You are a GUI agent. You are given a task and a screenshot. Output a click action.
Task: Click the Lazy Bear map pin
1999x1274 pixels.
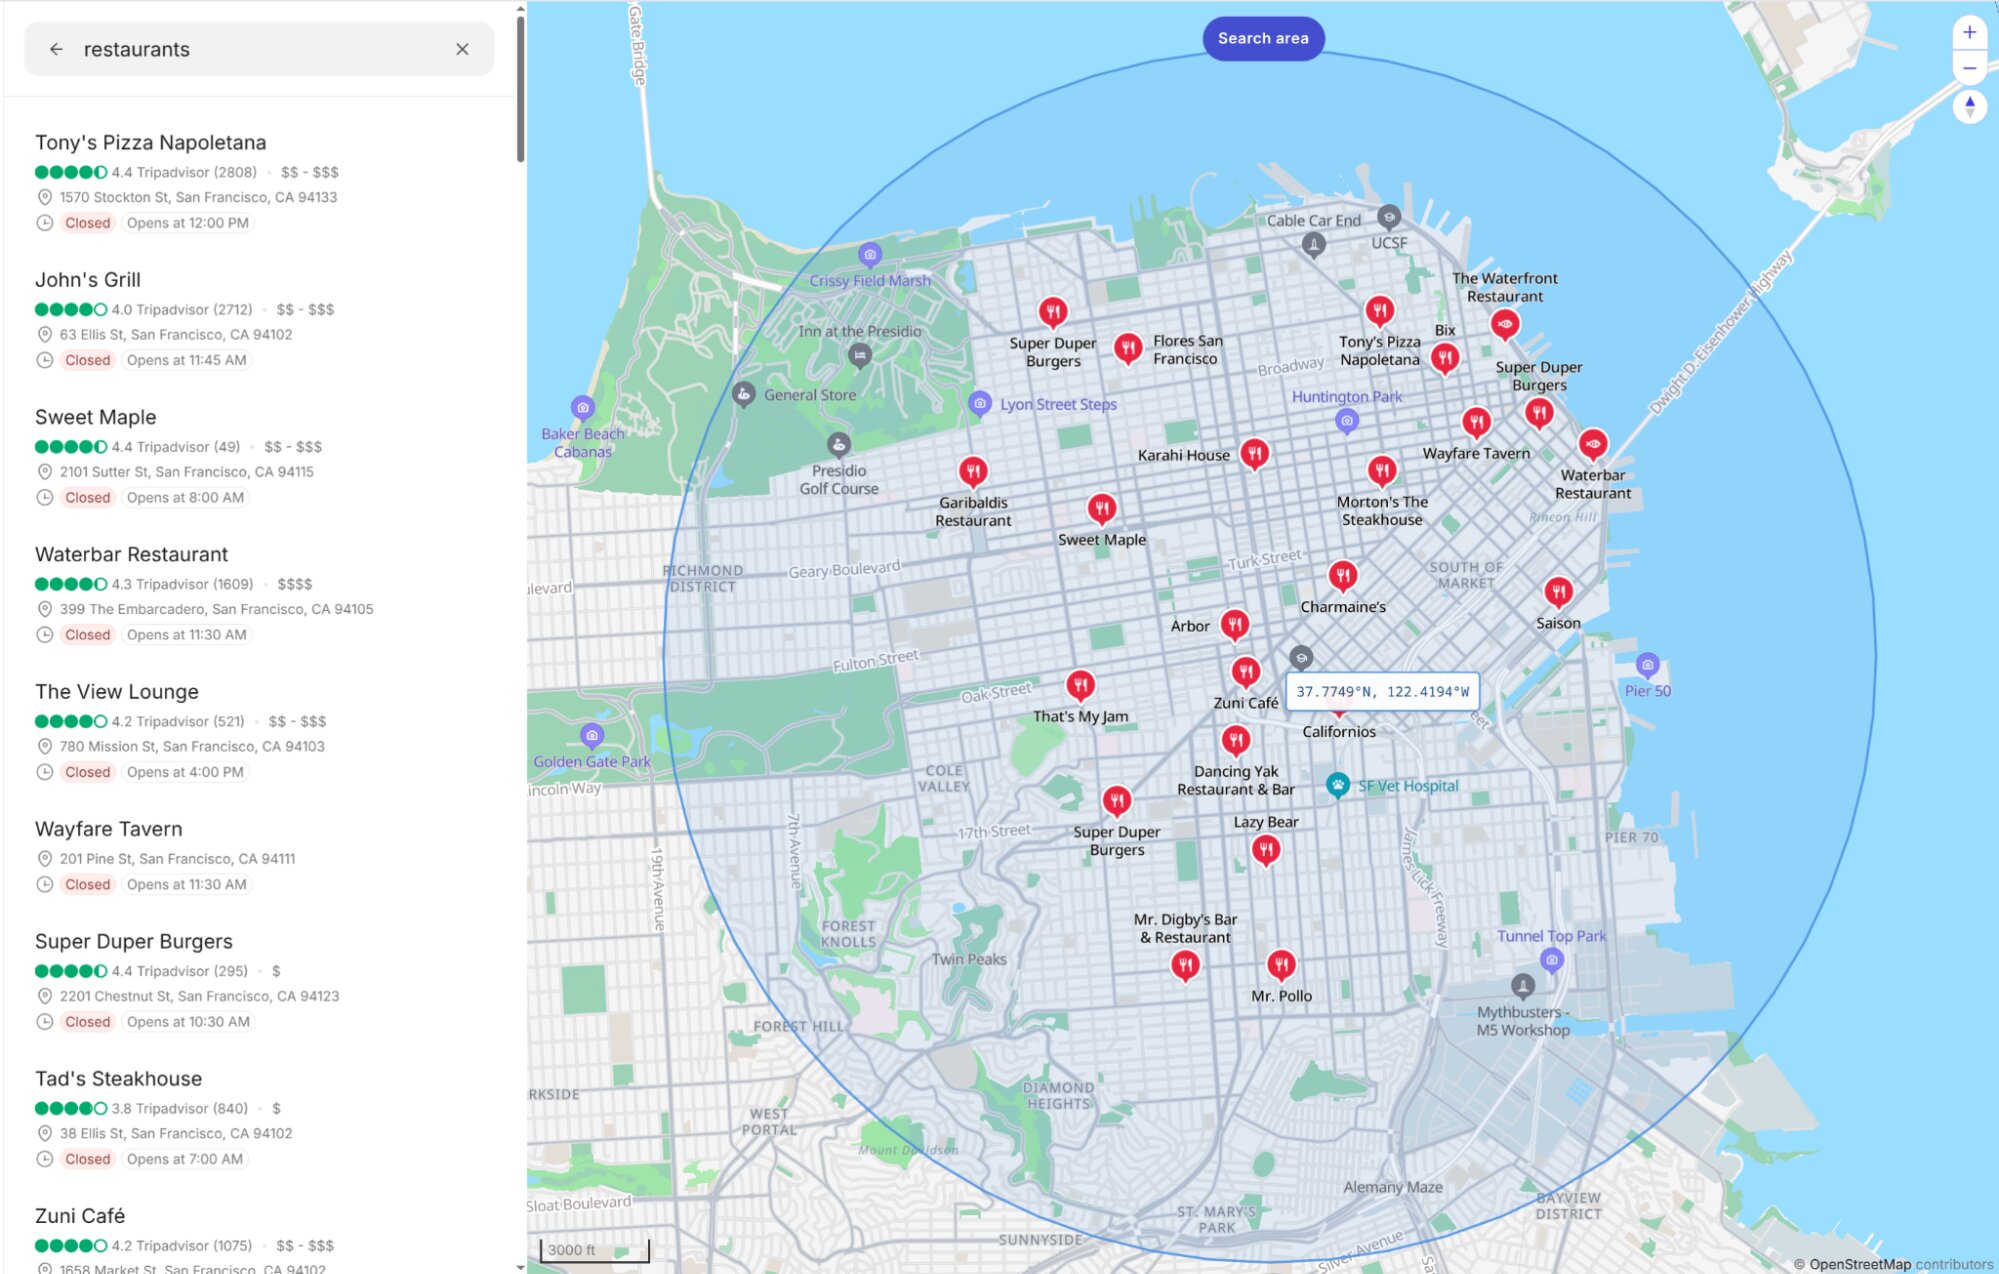tap(1266, 849)
